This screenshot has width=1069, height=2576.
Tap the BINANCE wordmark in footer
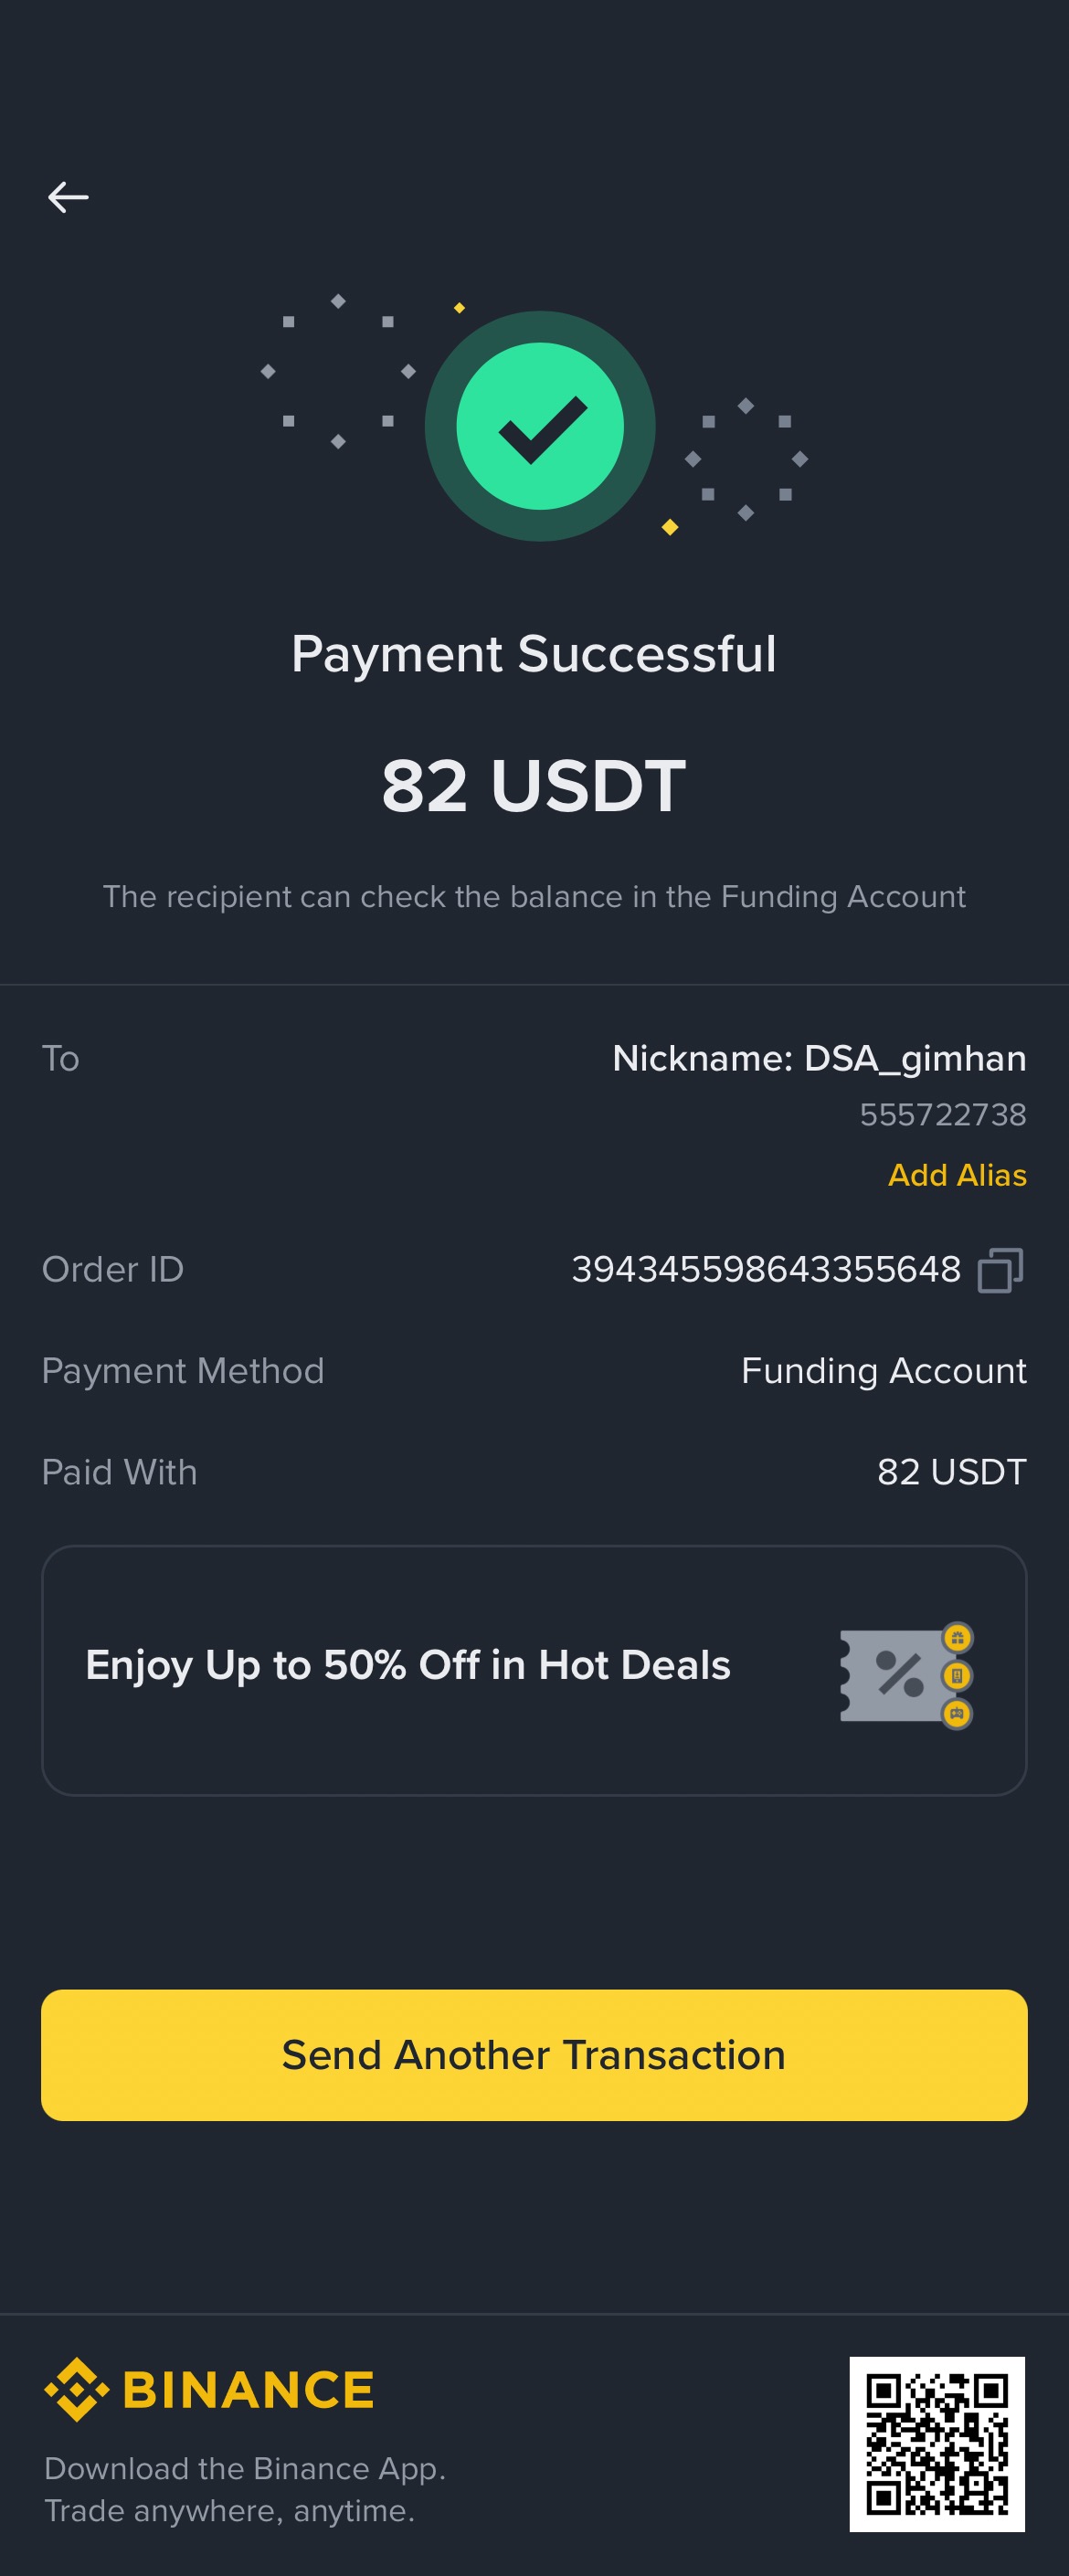click(x=248, y=2391)
